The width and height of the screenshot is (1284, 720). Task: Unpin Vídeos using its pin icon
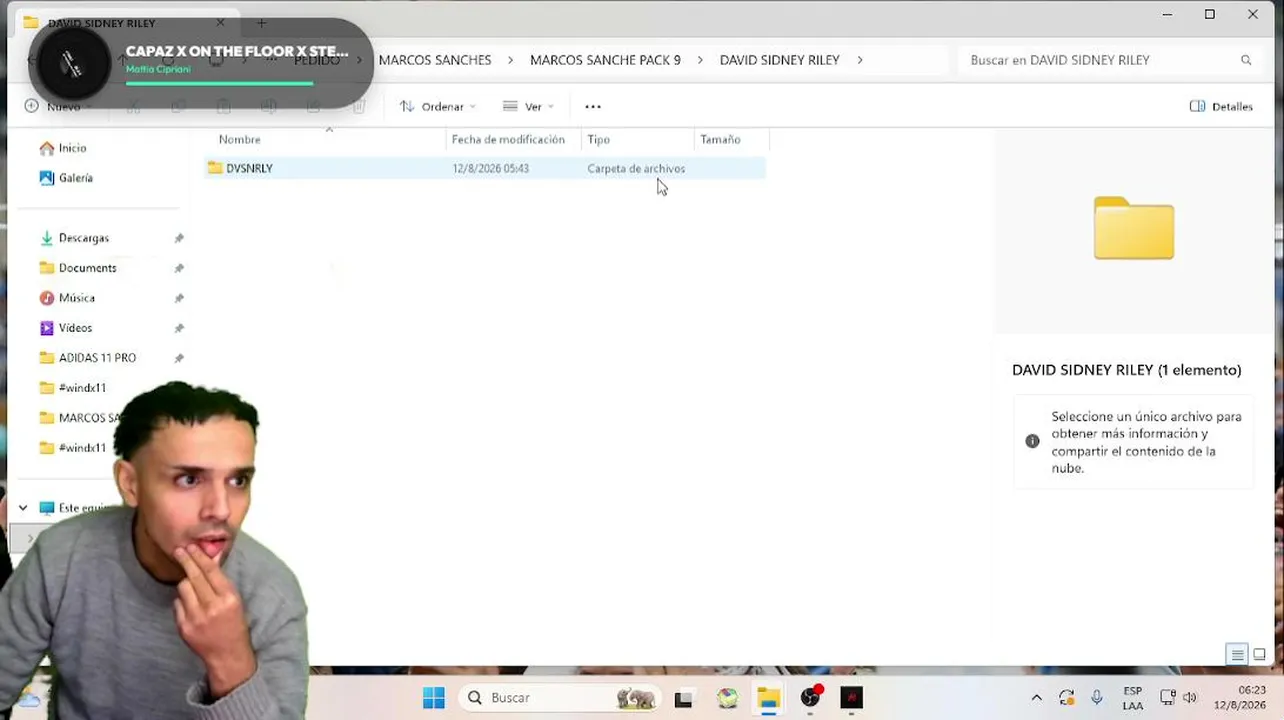[x=179, y=328]
